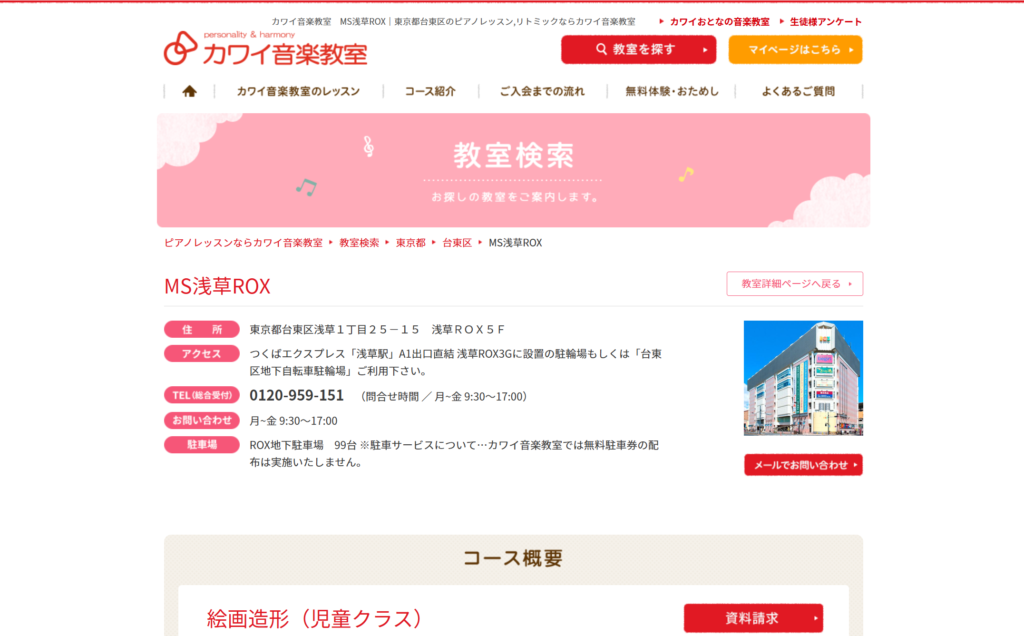Click the 駐車場 label badge

[x=202, y=445]
